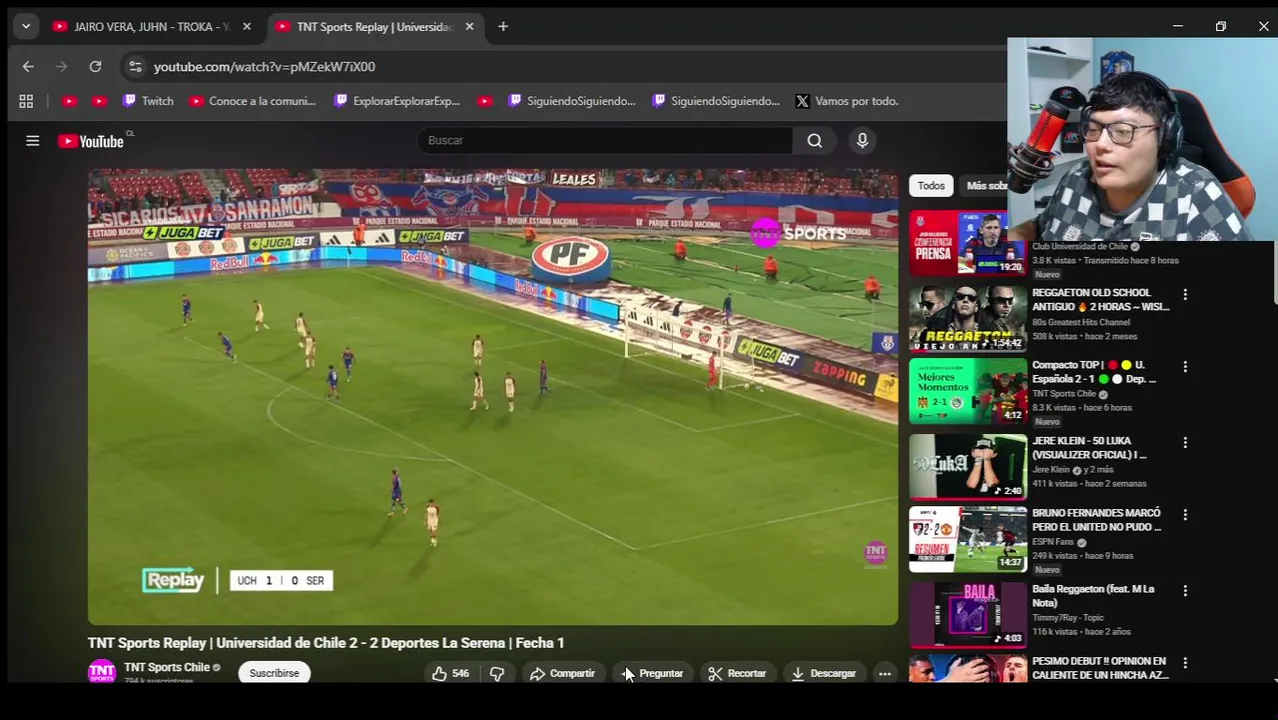Image resolution: width=1278 pixels, height=720 pixels.
Task: Open options for REGGAETON OLD SCHOOL video
Action: (1185, 295)
